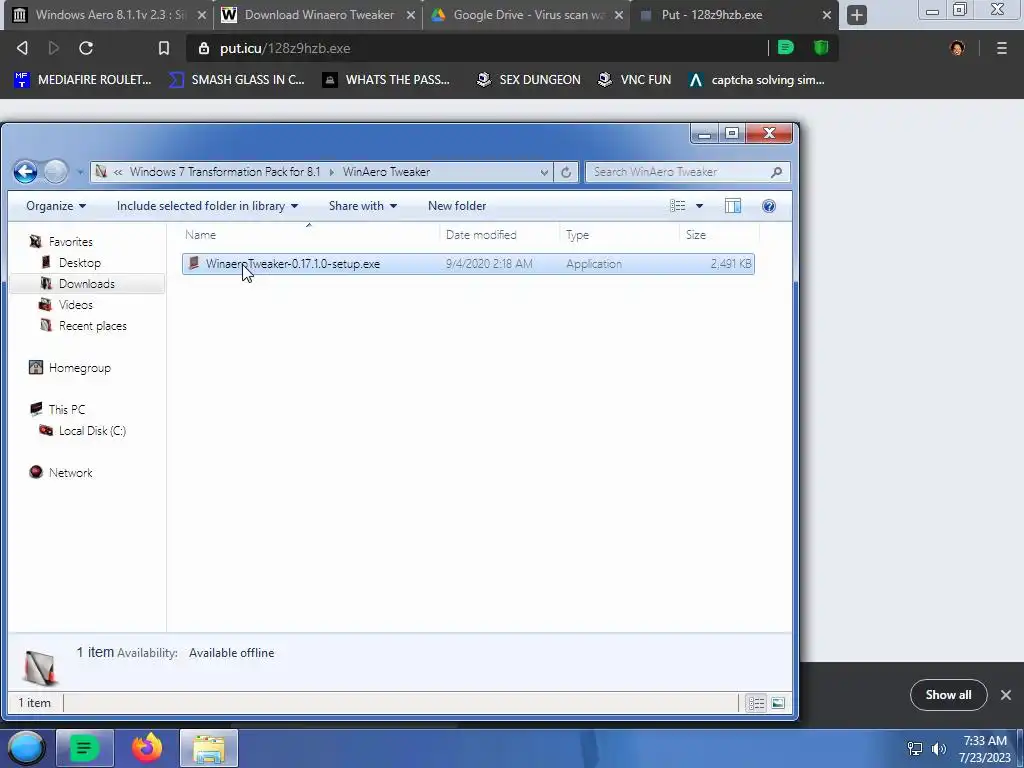The height and width of the screenshot is (768, 1024).
Task: Open SMASH GLASS IN C... bookmark
Action: point(236,80)
